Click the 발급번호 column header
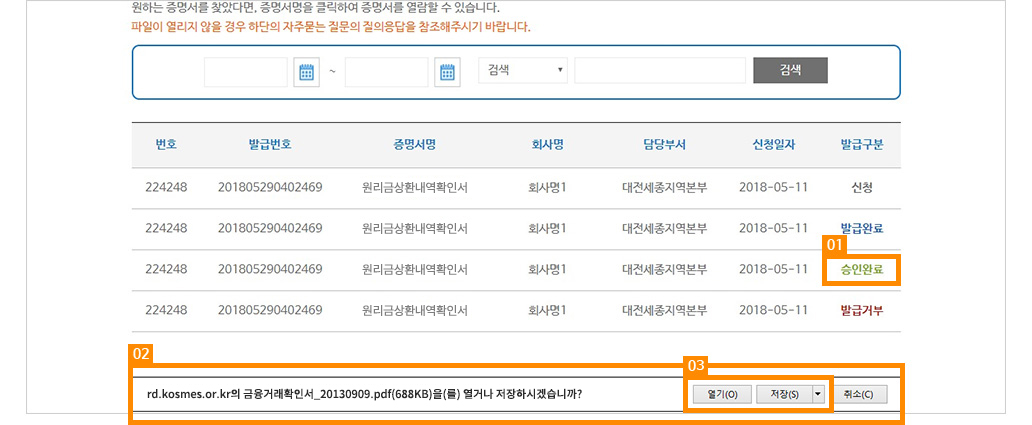 tap(269, 145)
